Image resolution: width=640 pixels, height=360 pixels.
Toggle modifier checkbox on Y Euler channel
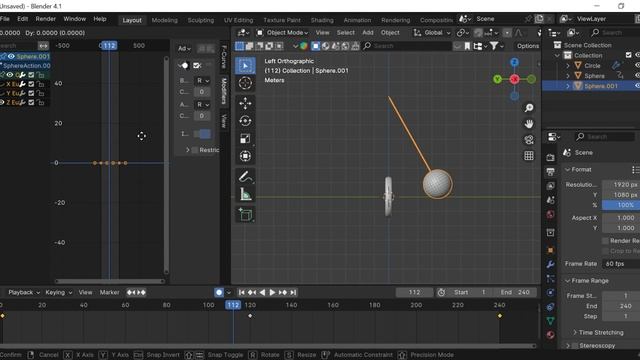coord(31,93)
